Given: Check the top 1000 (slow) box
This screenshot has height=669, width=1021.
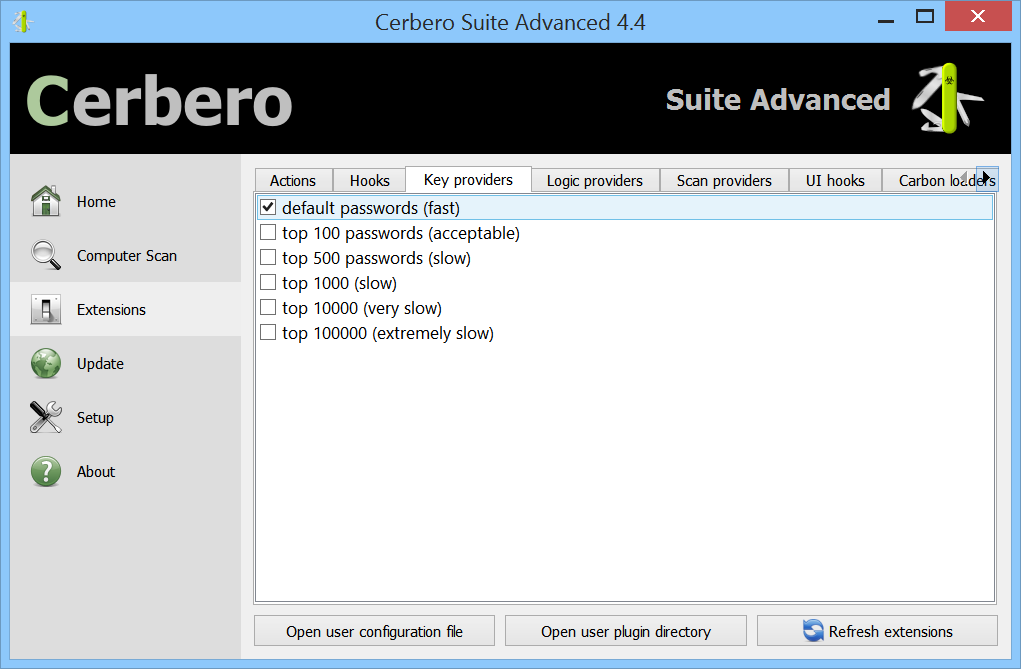Looking at the screenshot, I should tap(268, 282).
